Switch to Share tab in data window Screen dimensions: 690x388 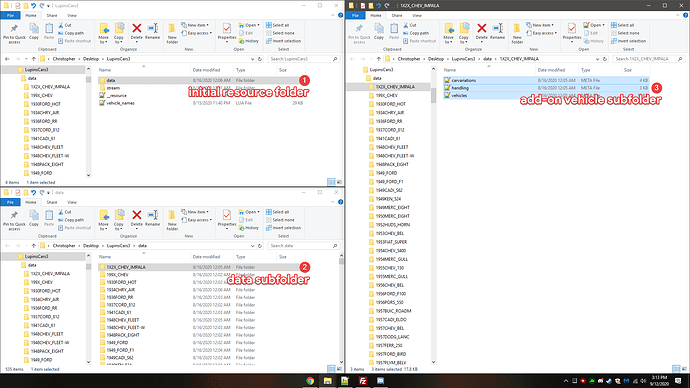(x=52, y=202)
